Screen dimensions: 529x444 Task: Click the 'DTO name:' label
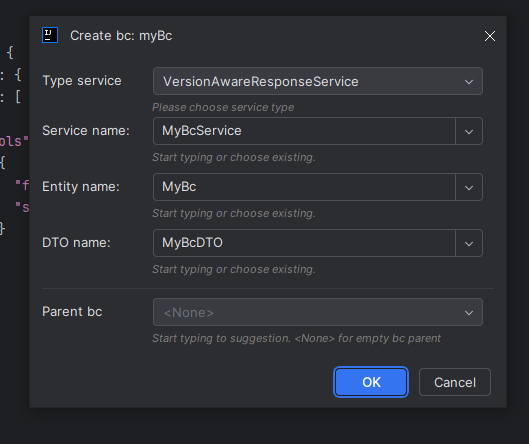click(x=76, y=243)
